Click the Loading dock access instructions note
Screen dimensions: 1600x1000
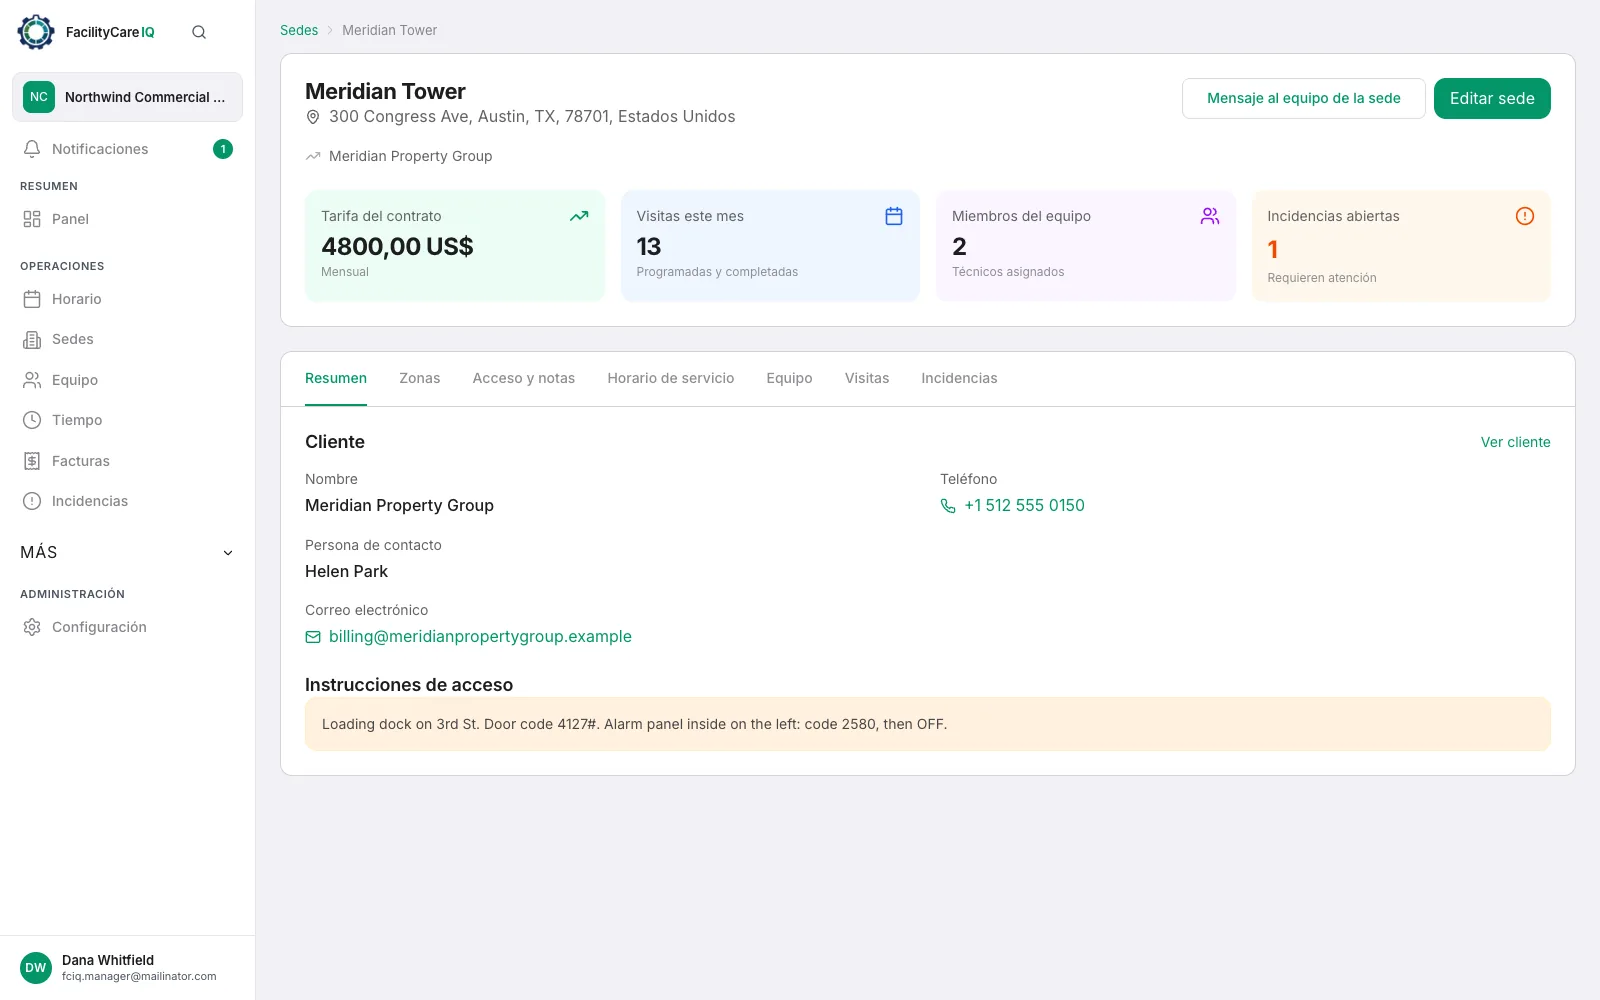[x=928, y=724]
